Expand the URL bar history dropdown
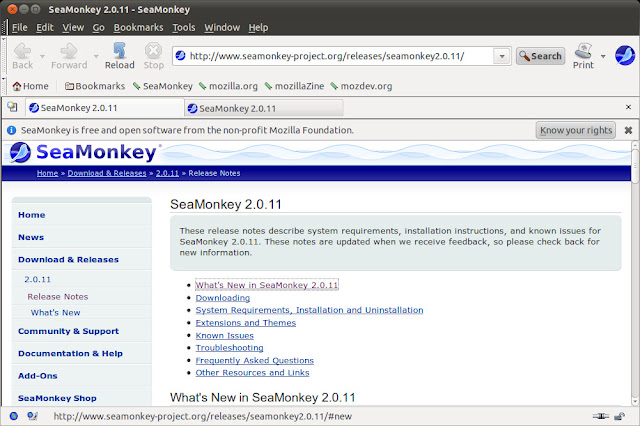The width and height of the screenshot is (640, 426). [502, 56]
